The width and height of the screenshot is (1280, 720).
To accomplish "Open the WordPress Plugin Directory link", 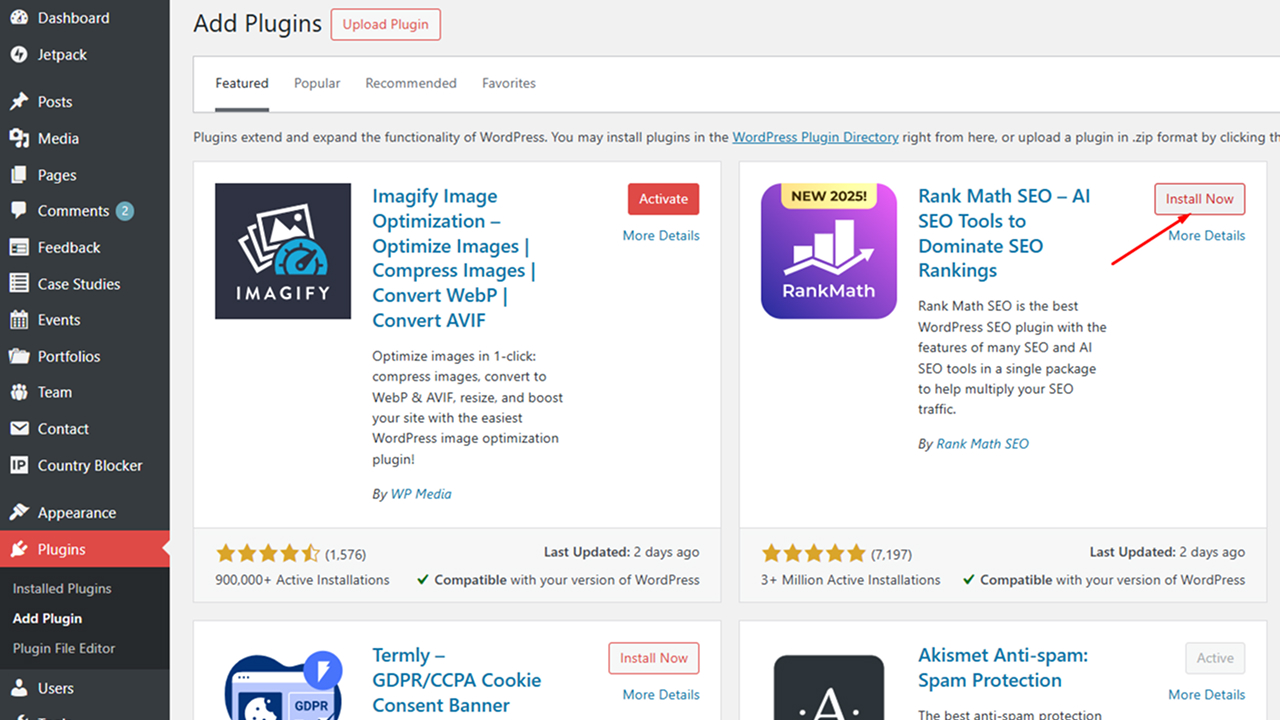I will 815,137.
